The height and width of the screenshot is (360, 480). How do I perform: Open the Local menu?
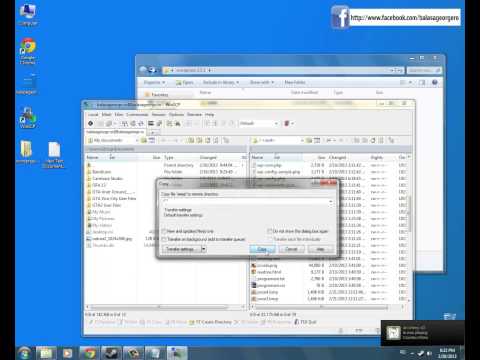tap(93, 114)
